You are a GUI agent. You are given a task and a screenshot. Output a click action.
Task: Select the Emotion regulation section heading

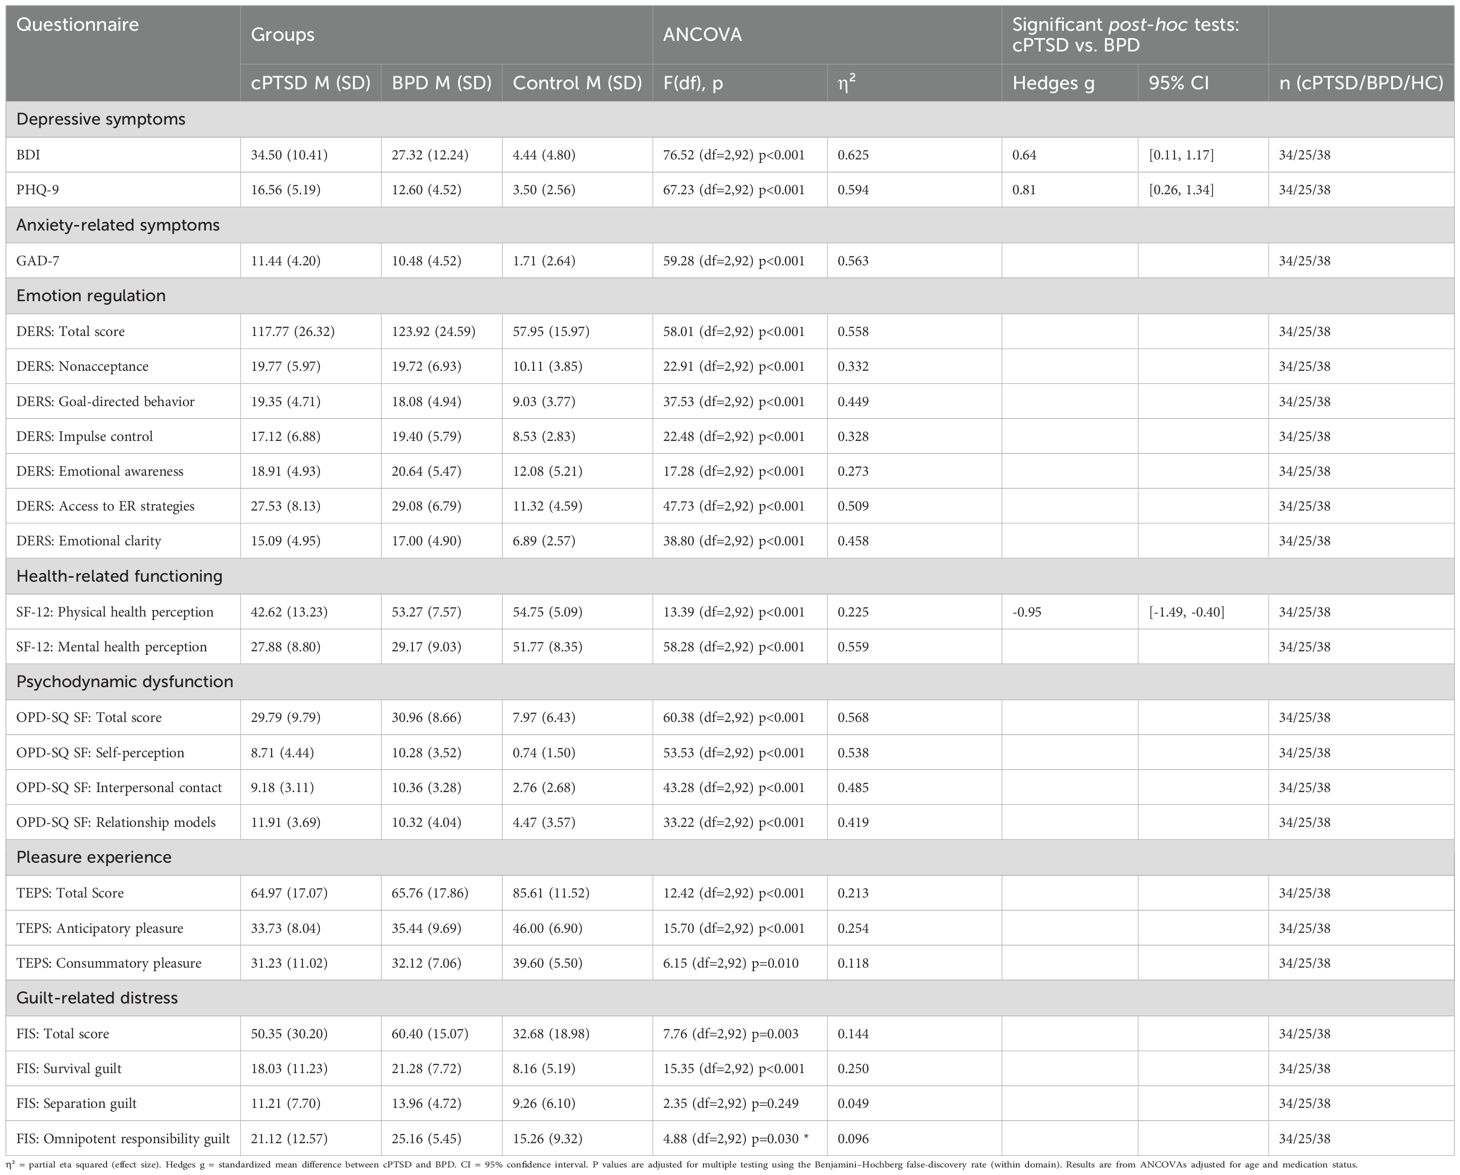click(x=91, y=296)
